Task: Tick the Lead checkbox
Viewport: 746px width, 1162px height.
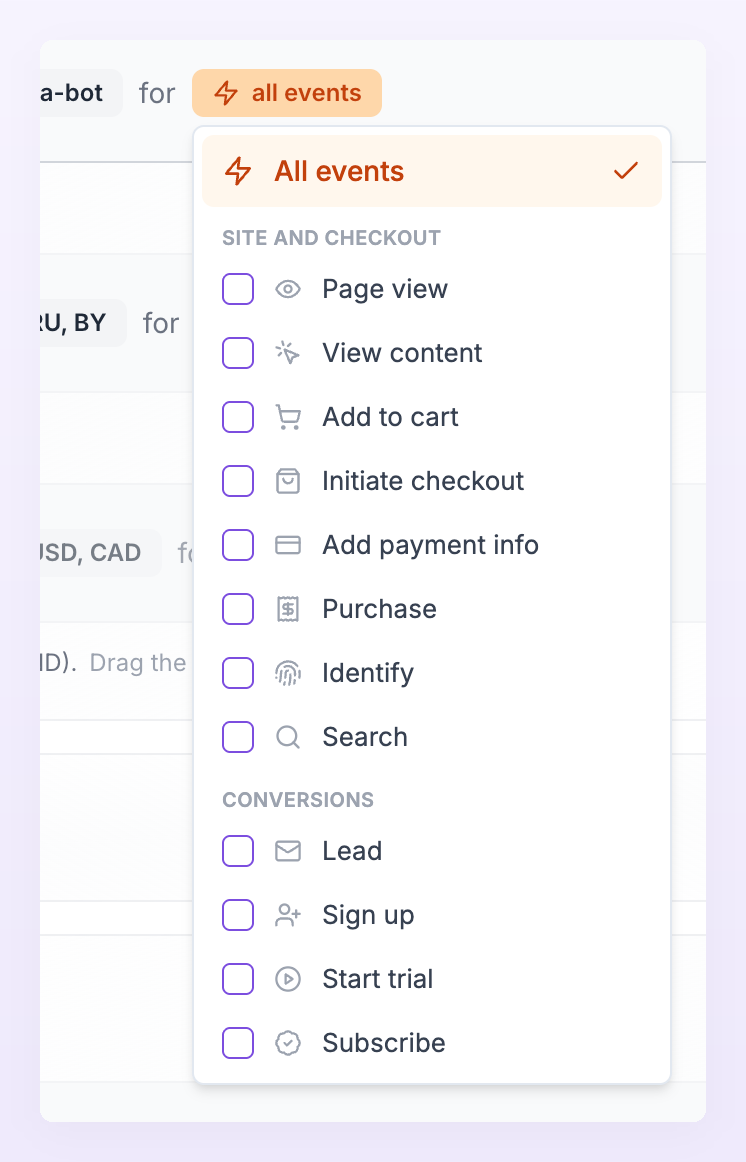Action: click(238, 851)
